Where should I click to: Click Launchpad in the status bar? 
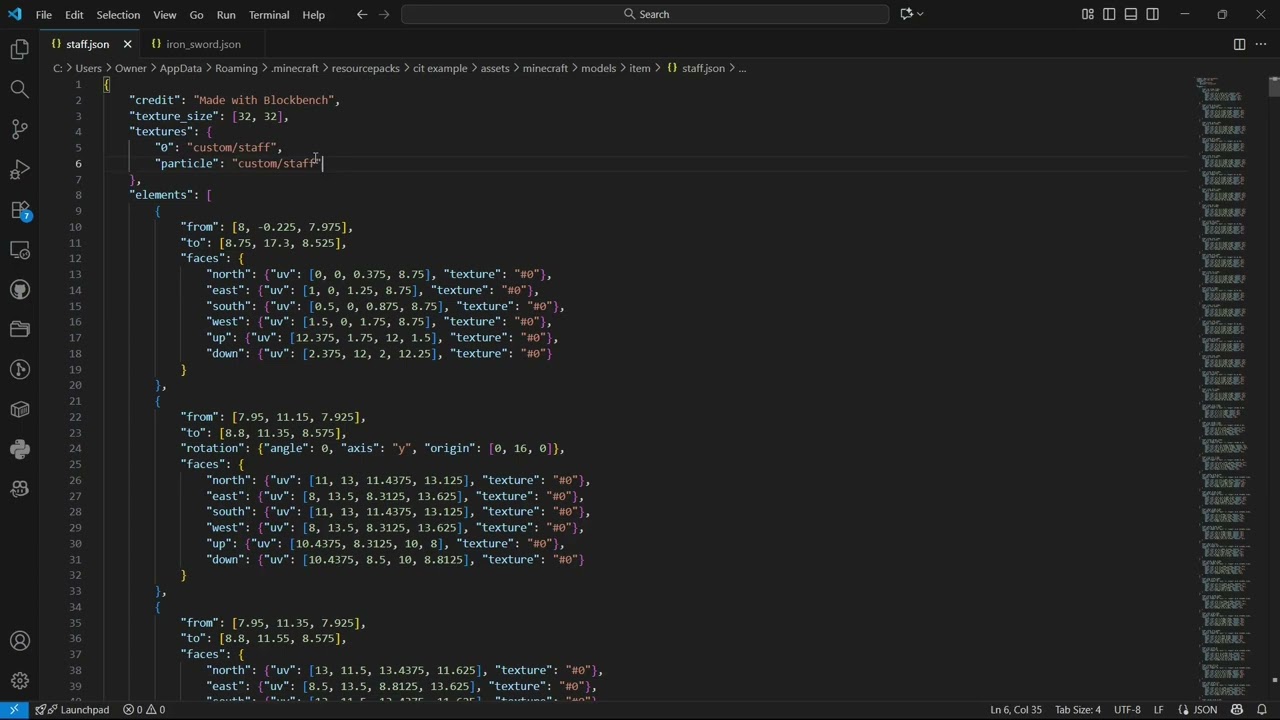[76, 710]
